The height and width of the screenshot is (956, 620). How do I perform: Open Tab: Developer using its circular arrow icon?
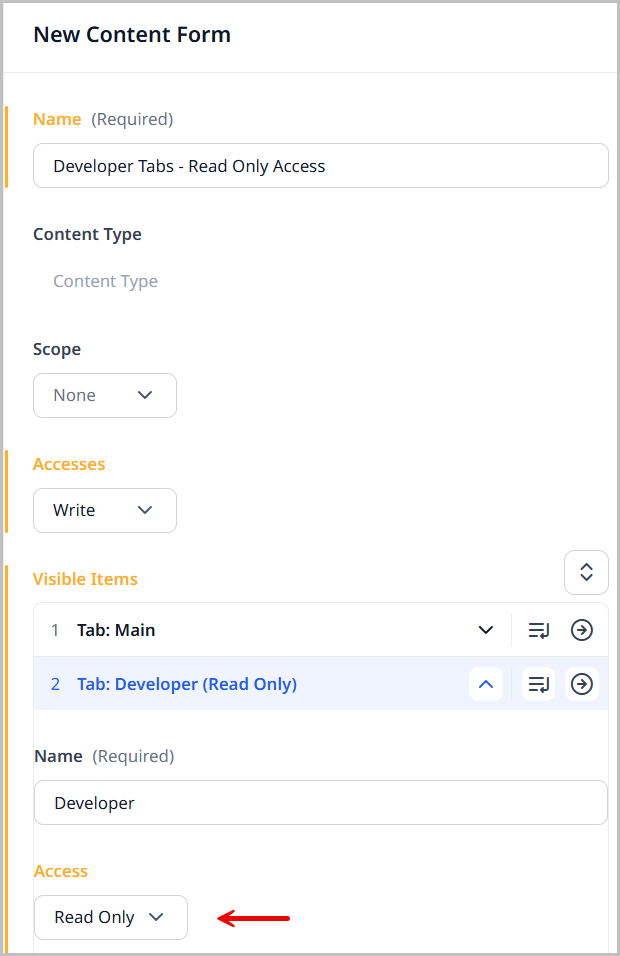coord(582,684)
